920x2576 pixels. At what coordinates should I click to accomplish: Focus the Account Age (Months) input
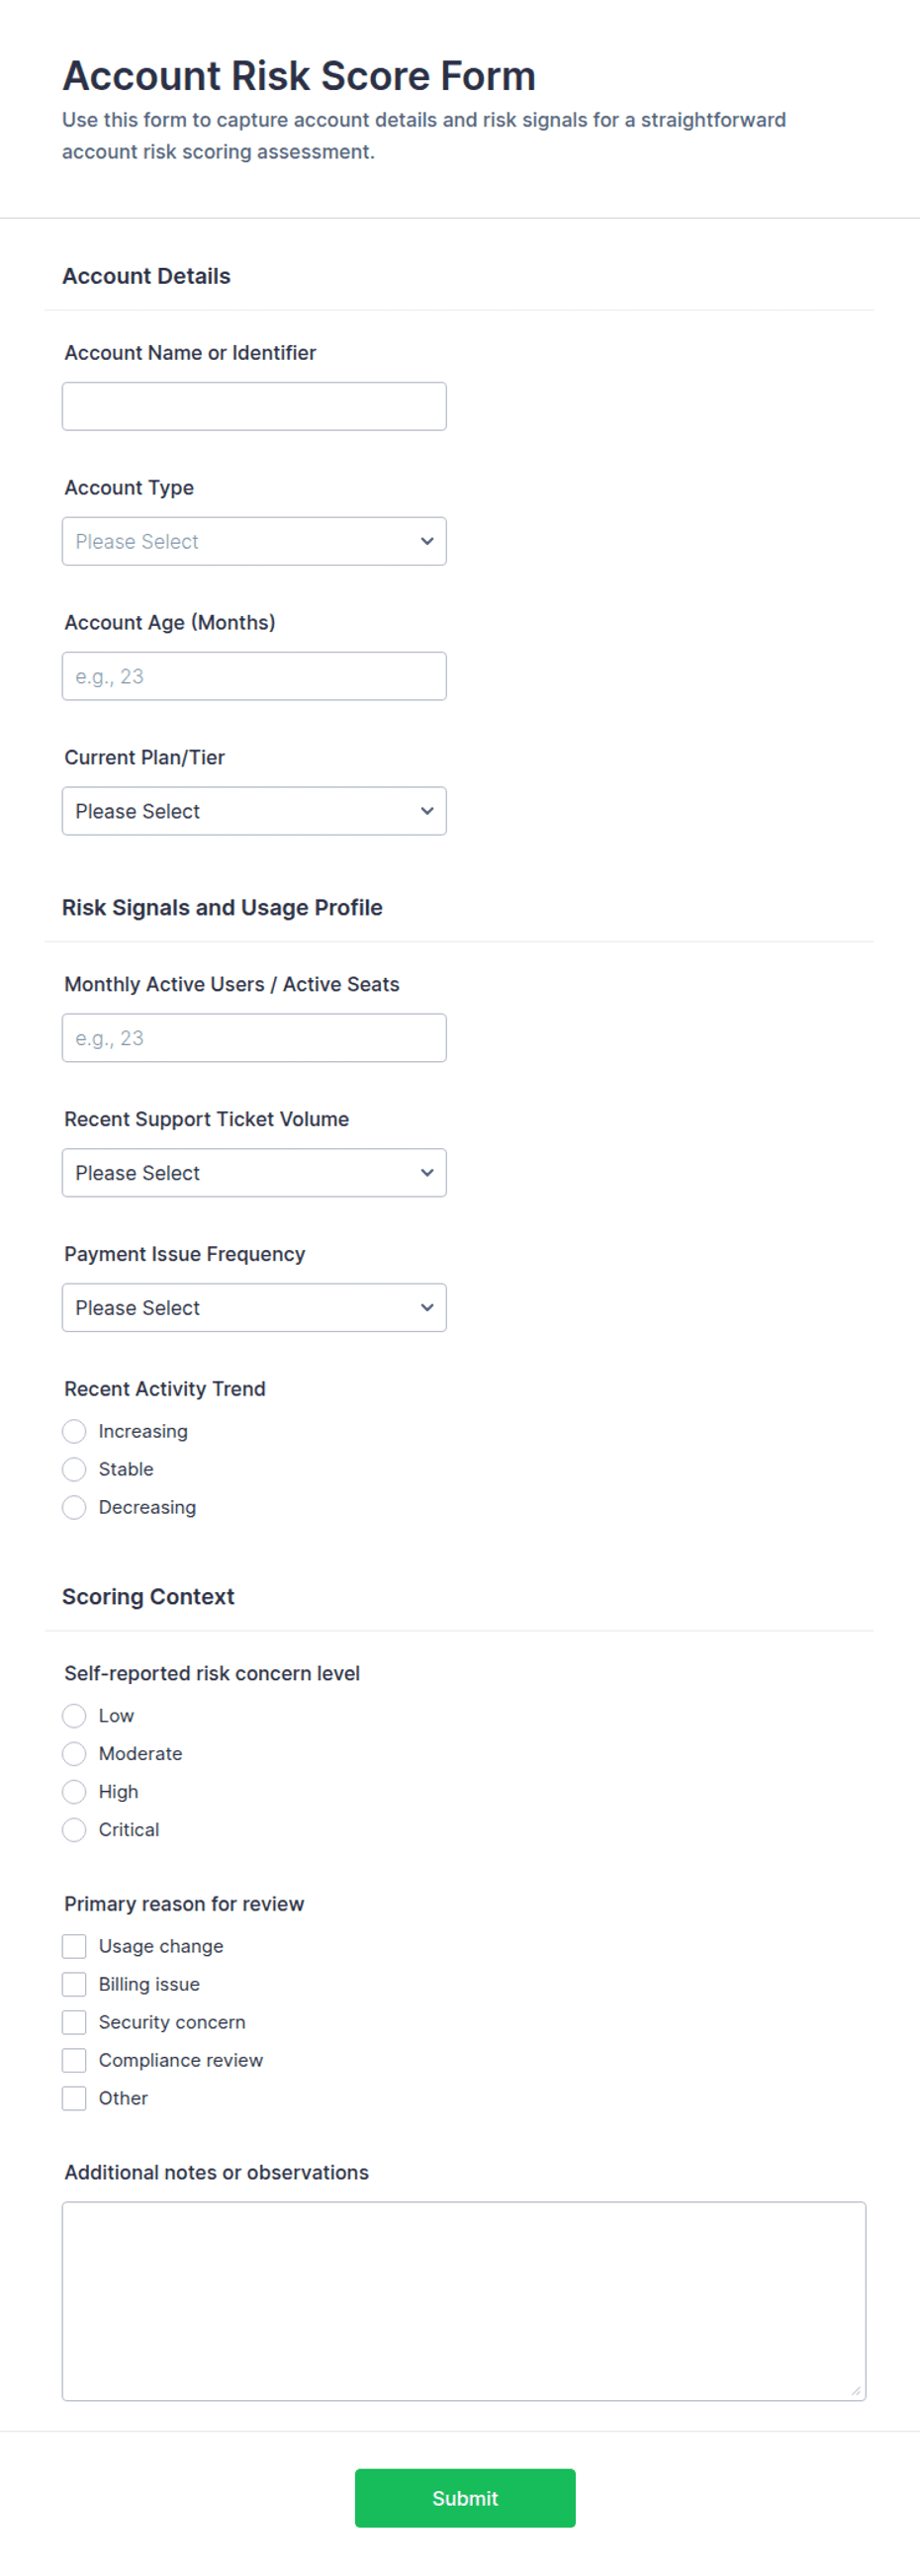[254, 676]
